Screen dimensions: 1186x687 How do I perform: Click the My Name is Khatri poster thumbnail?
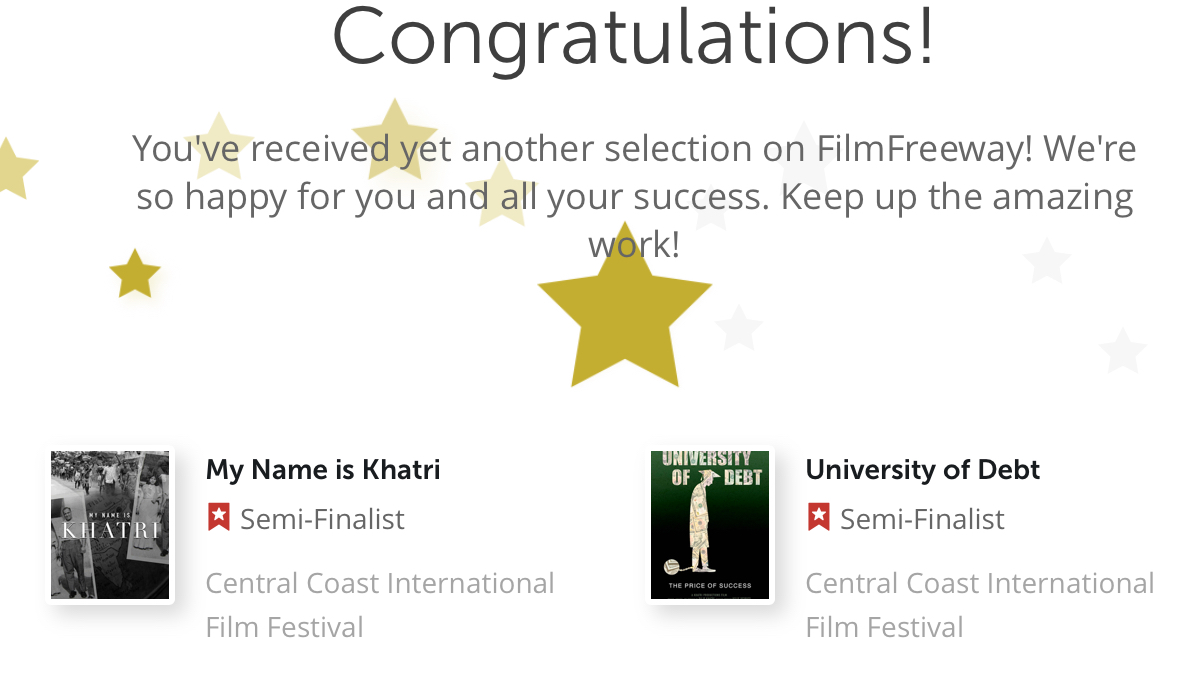click(x=110, y=525)
